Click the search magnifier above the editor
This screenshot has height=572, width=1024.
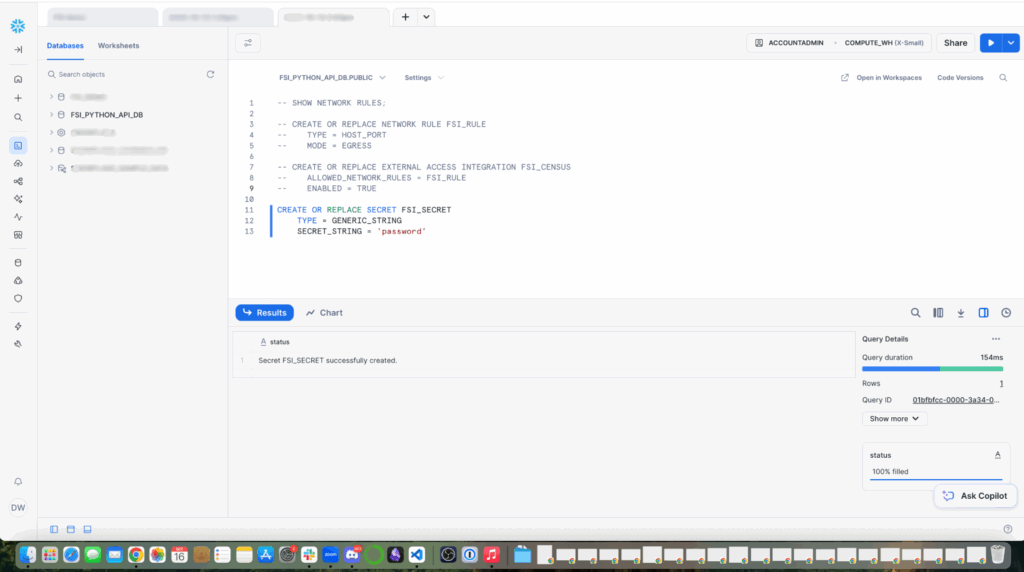tap(1003, 78)
